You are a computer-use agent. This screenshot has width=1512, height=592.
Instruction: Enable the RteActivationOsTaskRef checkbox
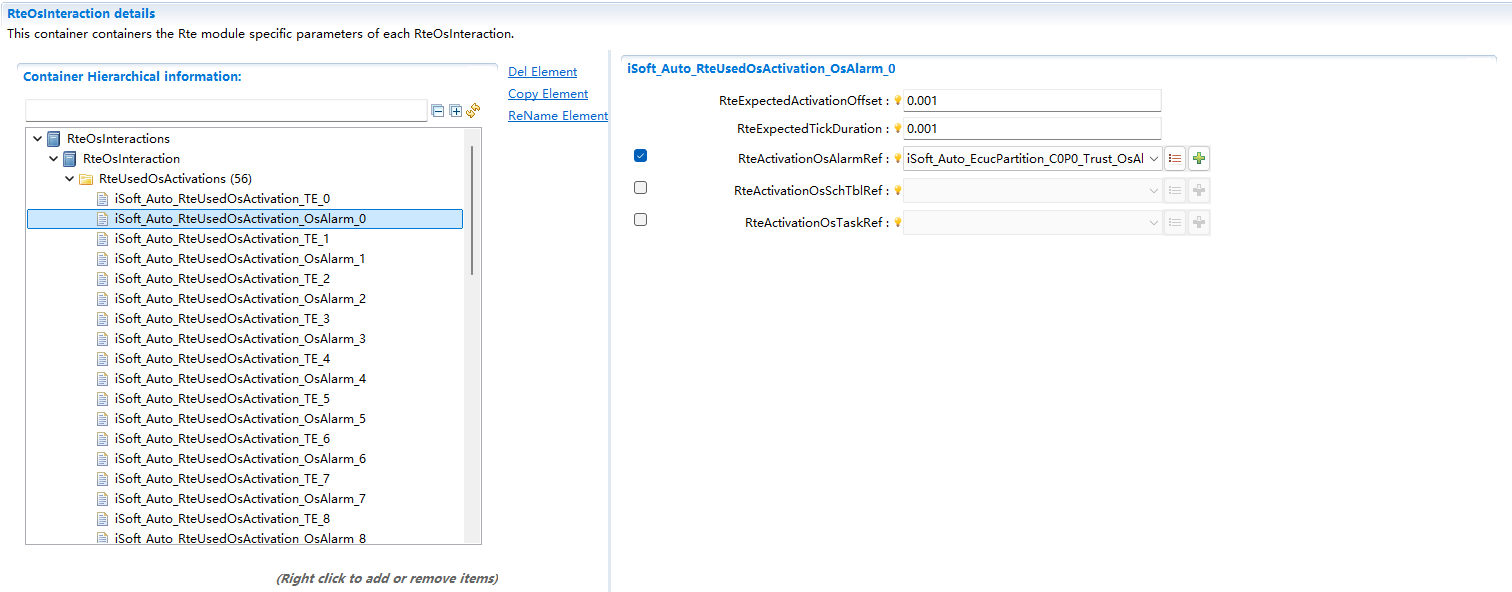[641, 220]
